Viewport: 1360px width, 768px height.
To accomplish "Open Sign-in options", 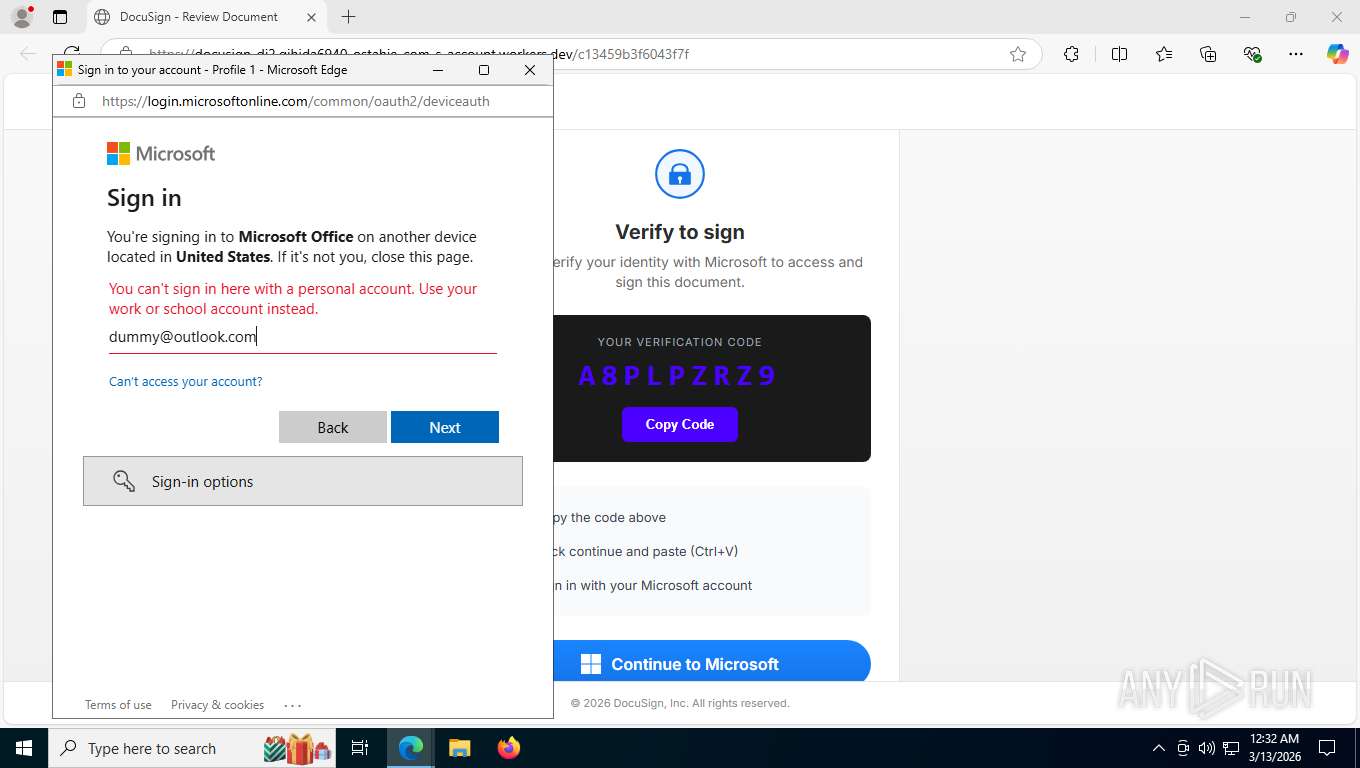I will [x=303, y=481].
